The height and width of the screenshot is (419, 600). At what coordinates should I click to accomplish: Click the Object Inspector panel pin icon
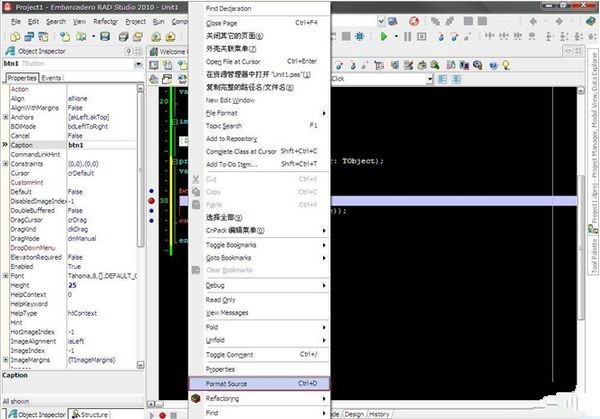129,51
